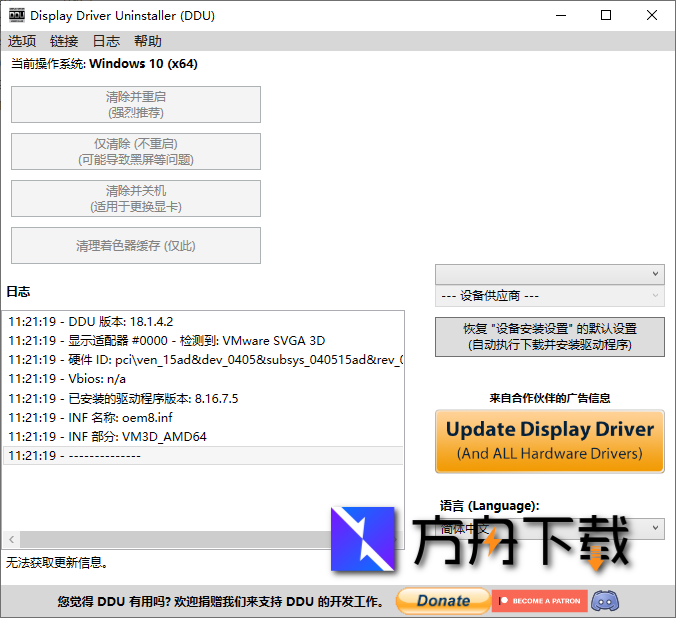This screenshot has height=618, width=676.
Task: Open the 选项 menu
Action: (22, 41)
